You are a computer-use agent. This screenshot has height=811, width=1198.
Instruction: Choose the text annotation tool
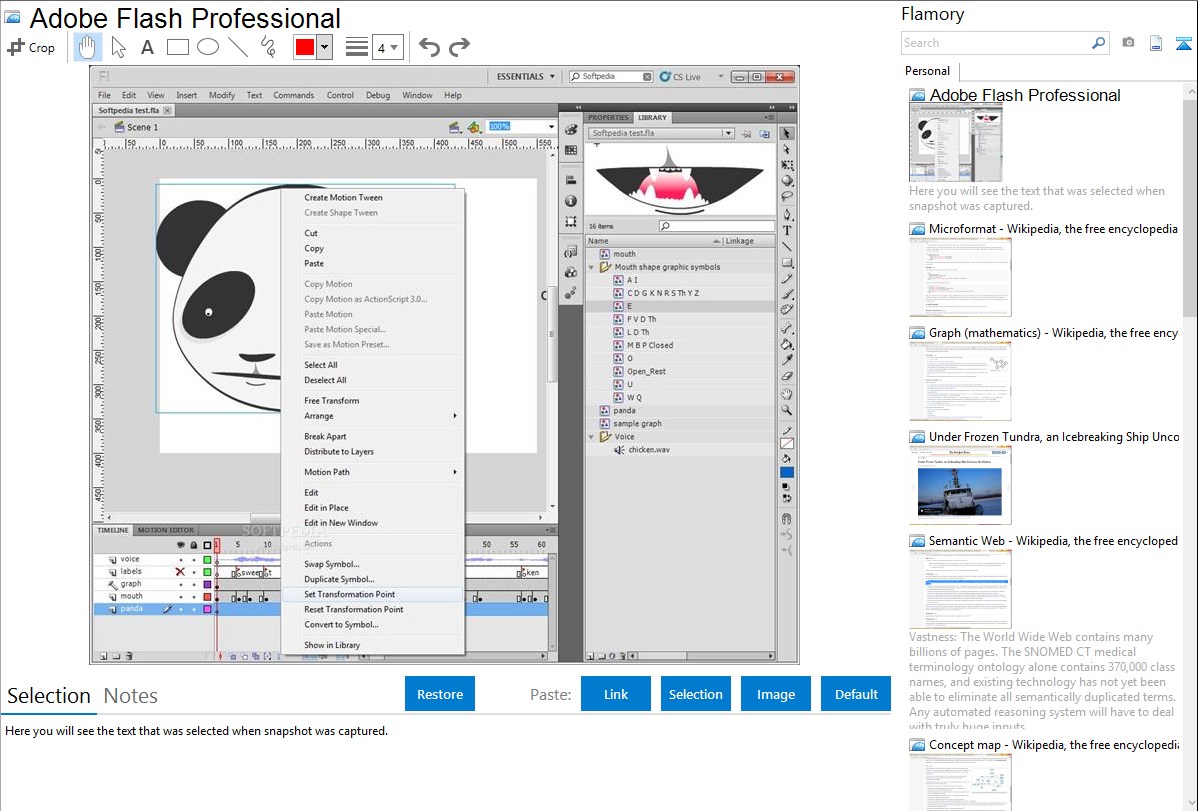[x=147, y=47]
